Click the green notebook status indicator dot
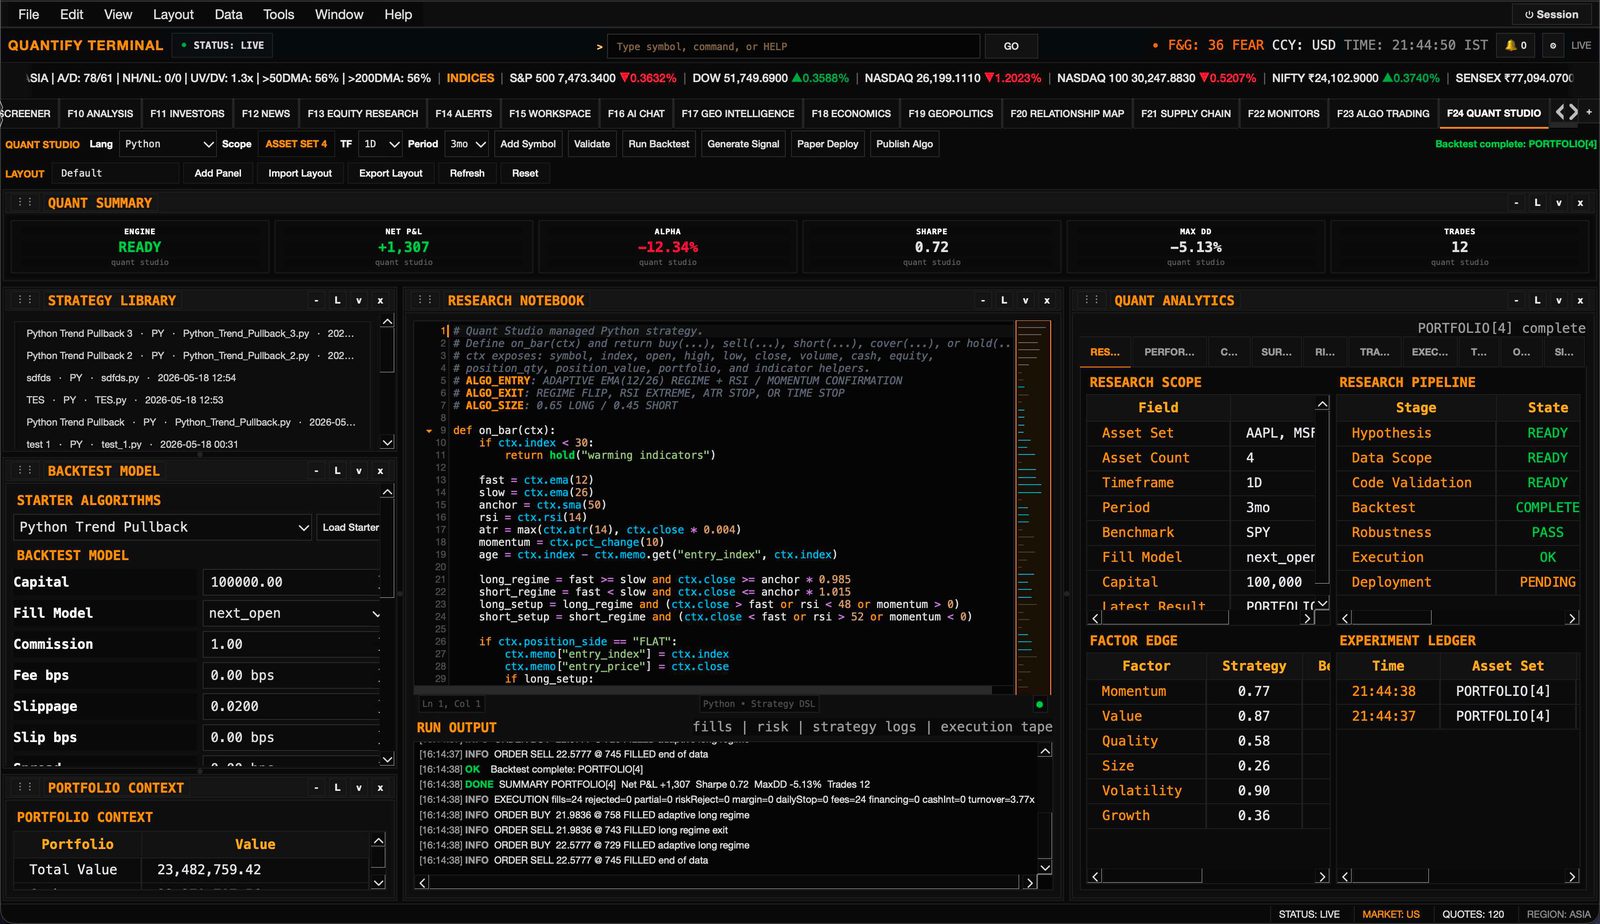This screenshot has width=1600, height=924. coord(1039,704)
